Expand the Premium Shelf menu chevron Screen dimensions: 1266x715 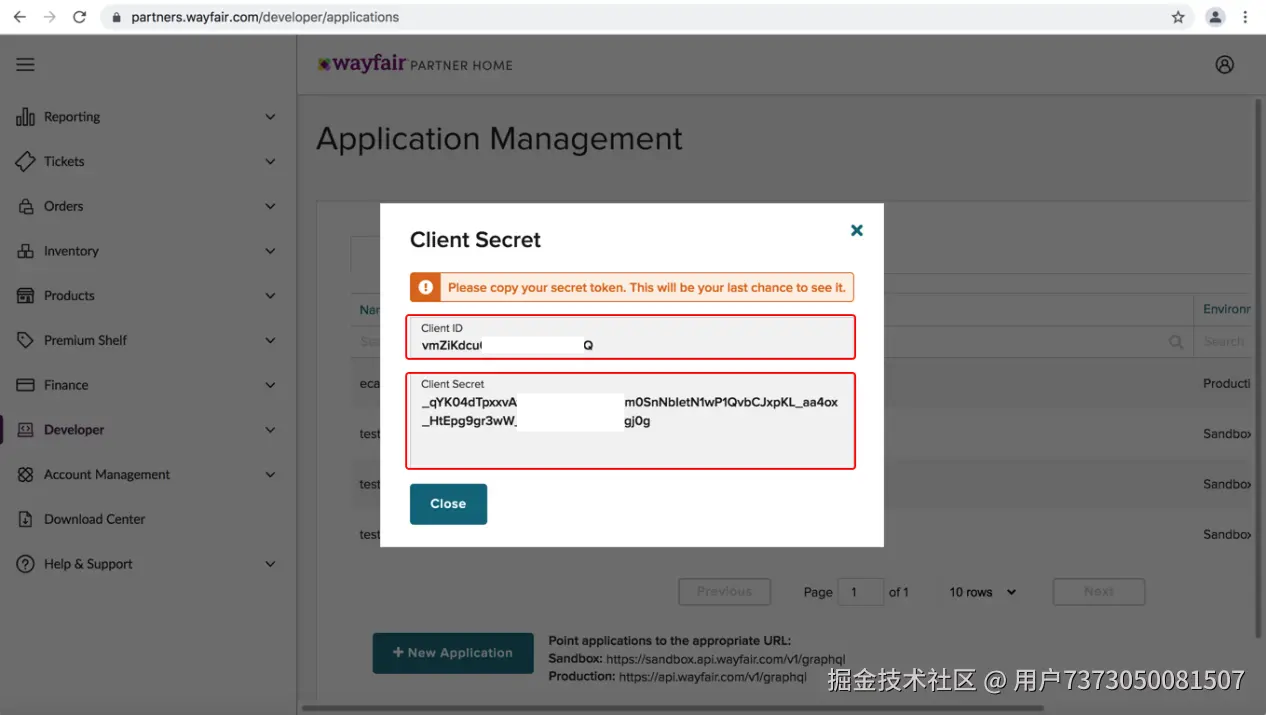coord(270,340)
